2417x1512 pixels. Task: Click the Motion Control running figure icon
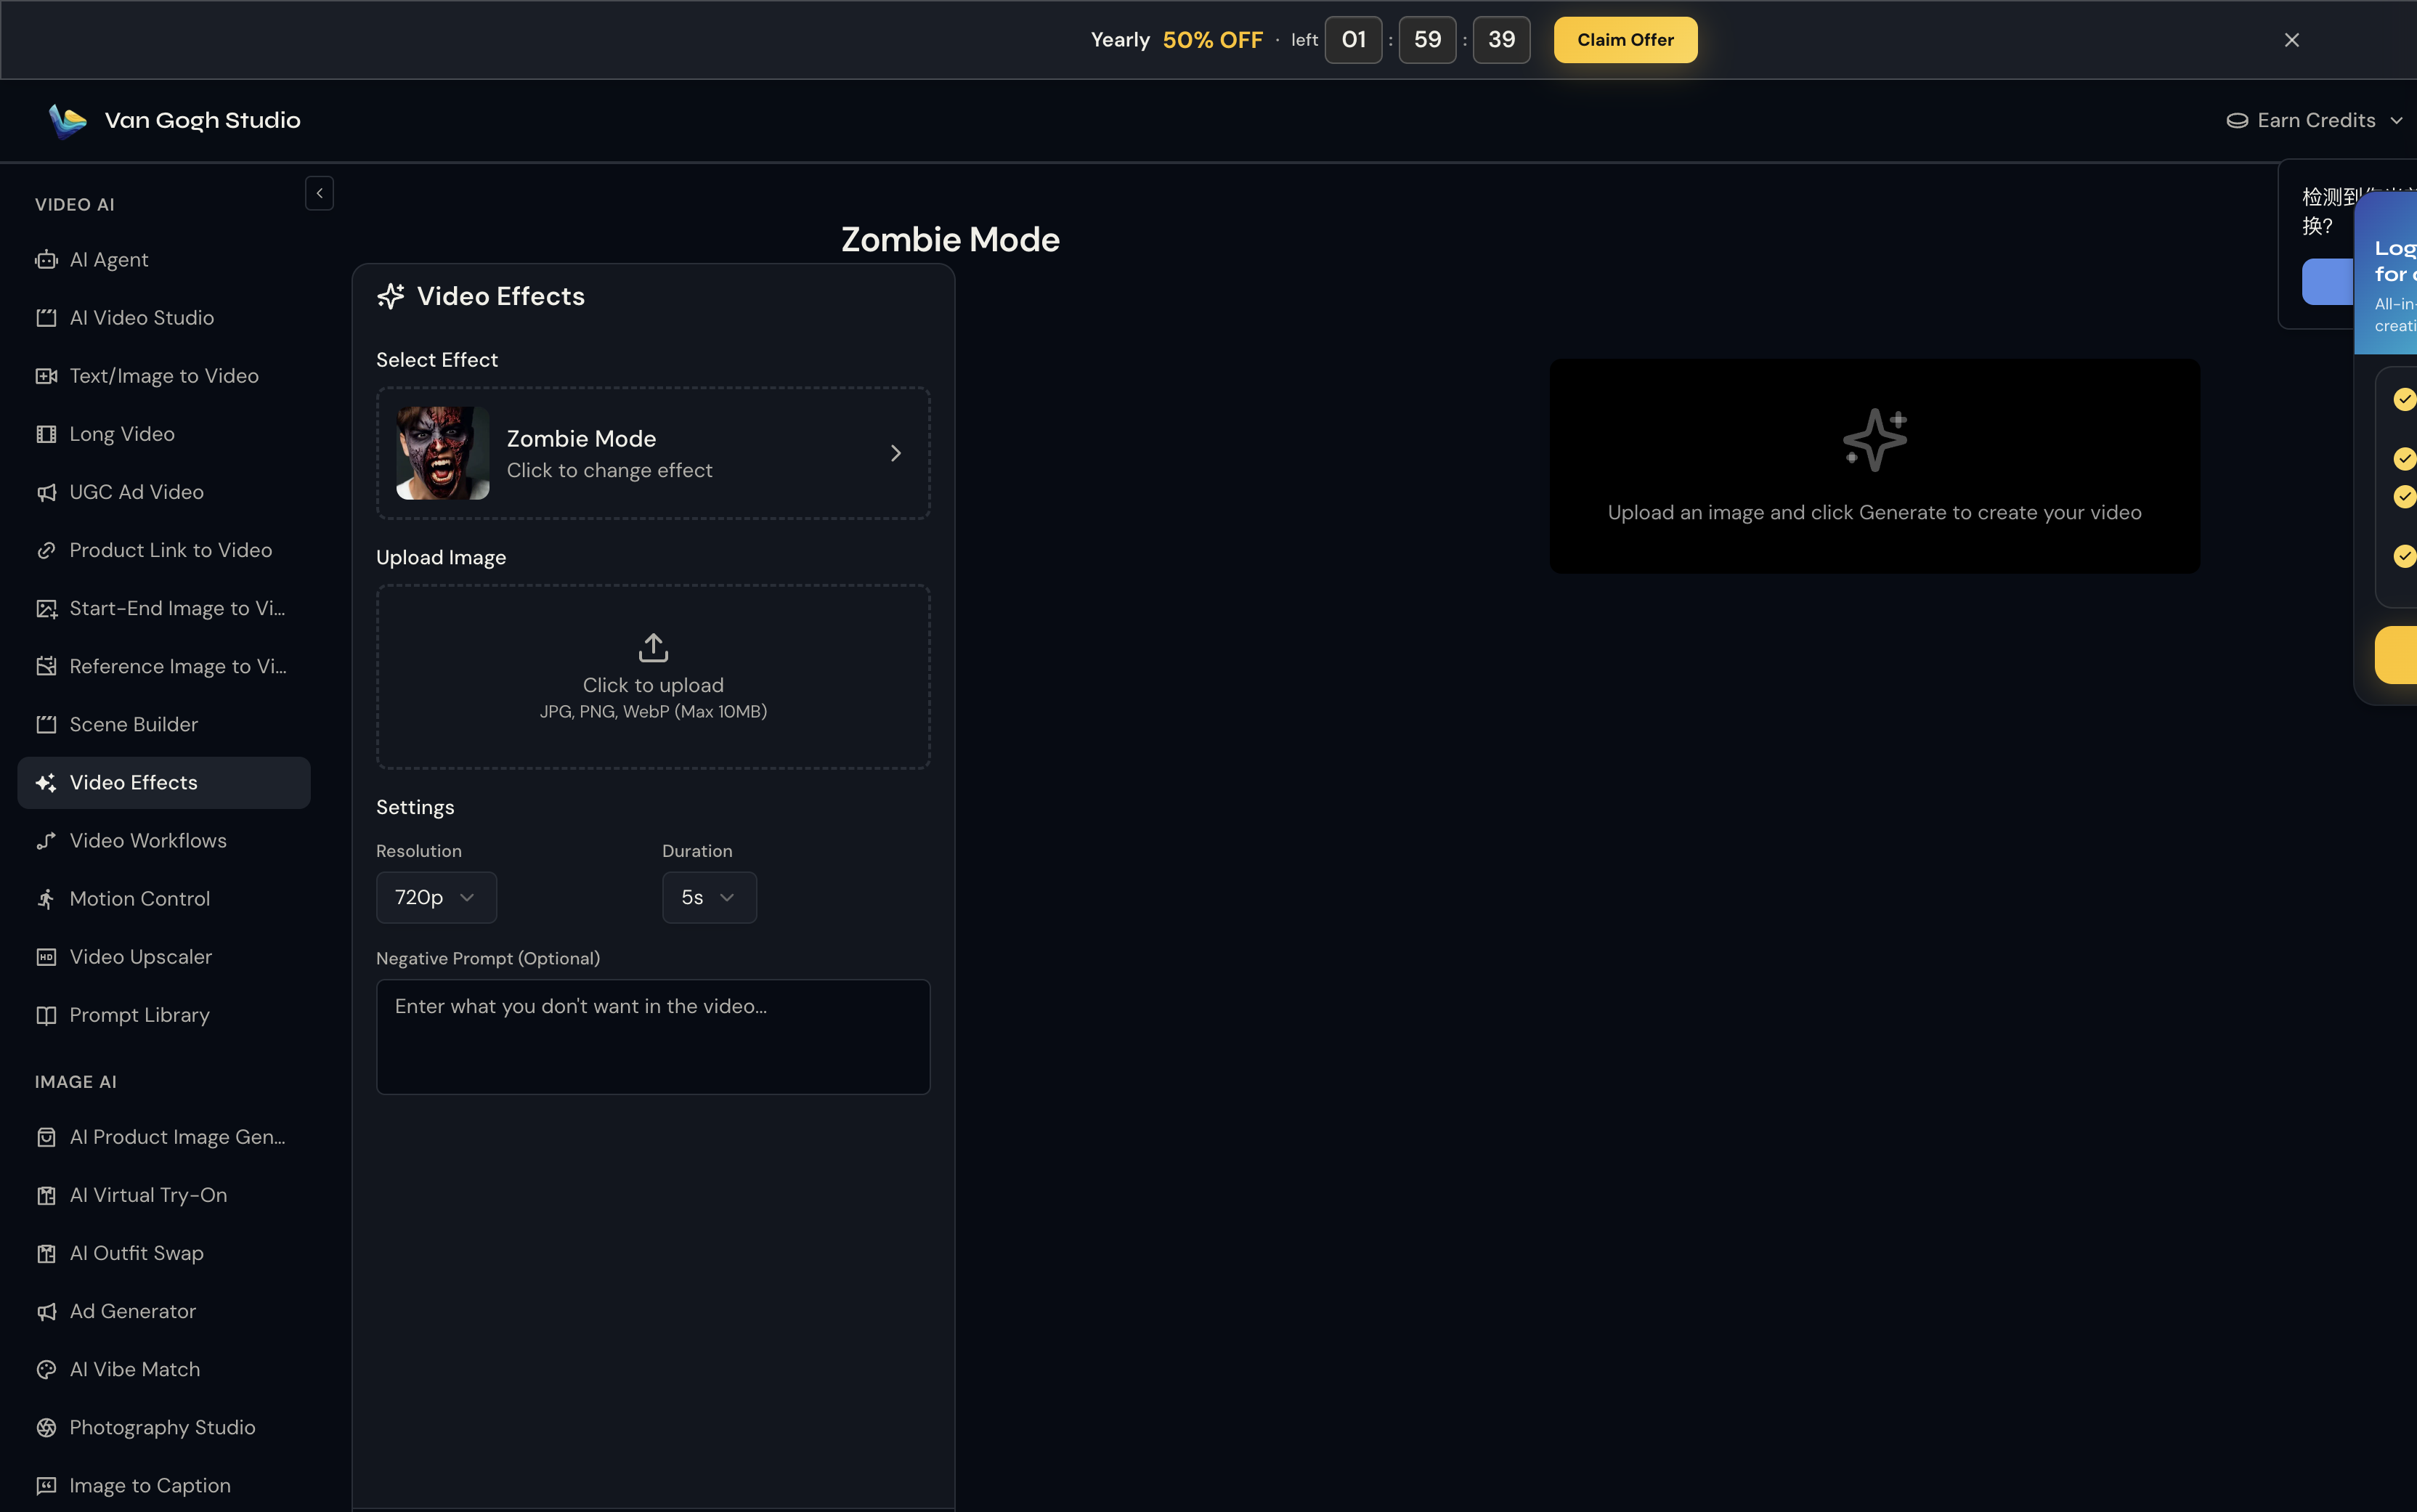pos(46,899)
